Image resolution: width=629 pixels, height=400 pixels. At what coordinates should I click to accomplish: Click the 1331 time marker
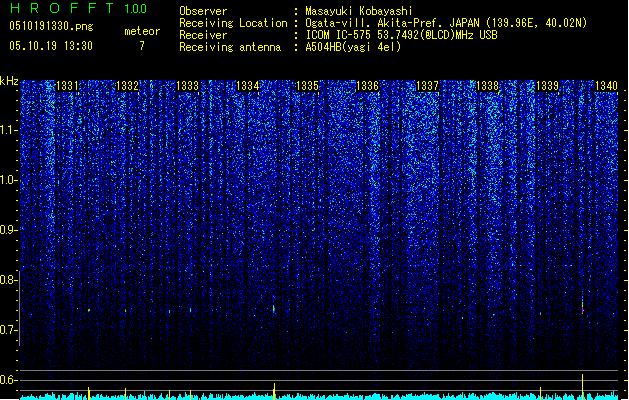coord(67,86)
